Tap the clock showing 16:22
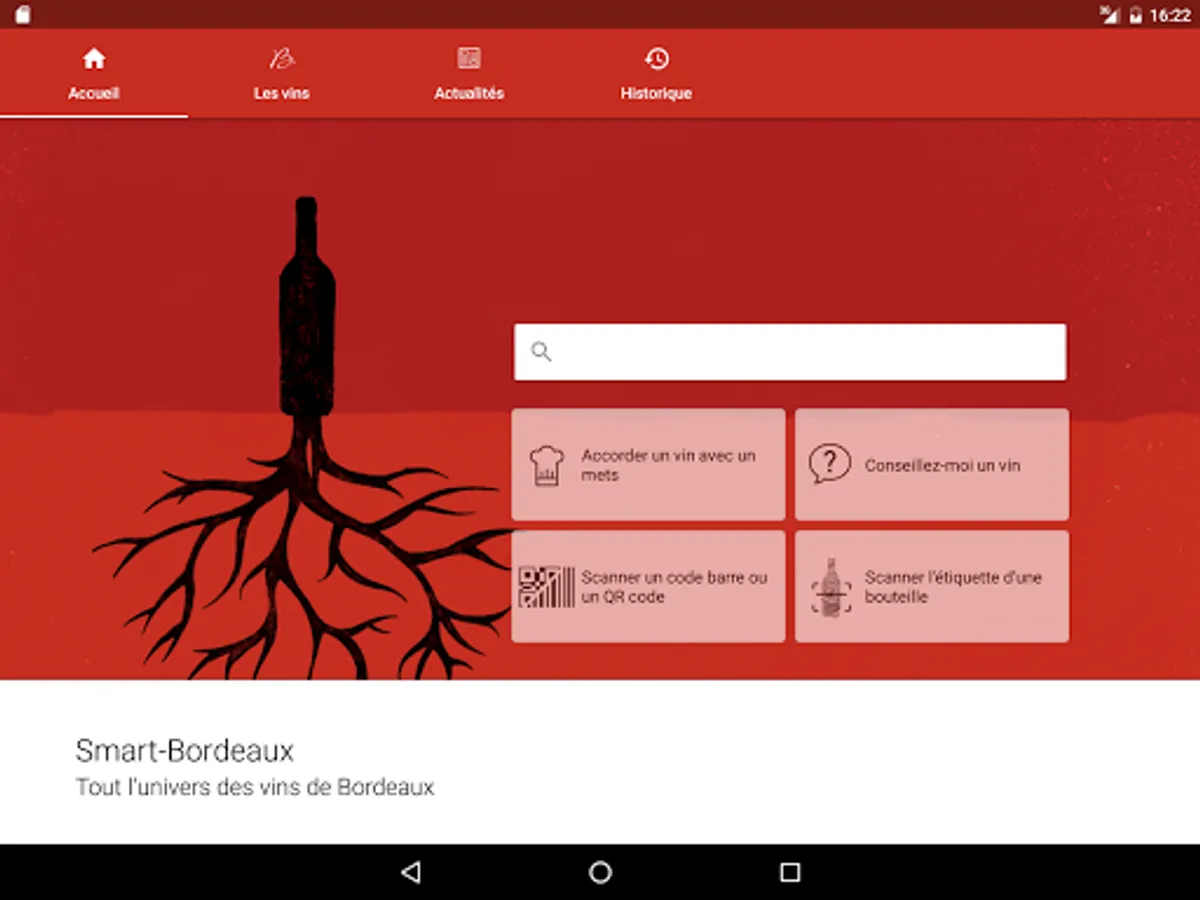This screenshot has height=900, width=1200. [1170, 15]
